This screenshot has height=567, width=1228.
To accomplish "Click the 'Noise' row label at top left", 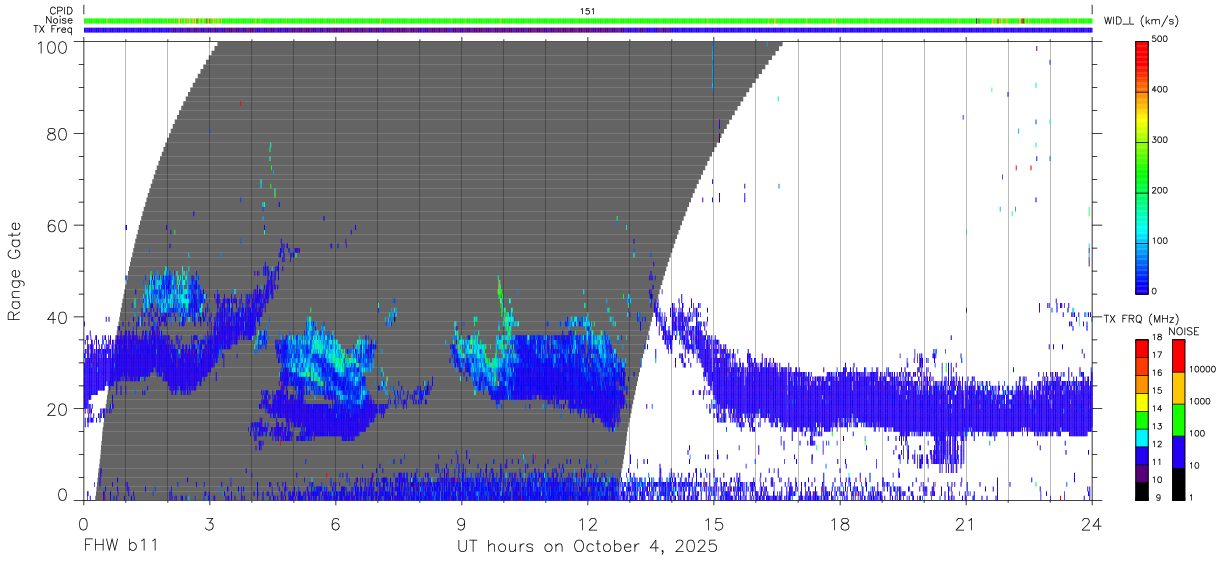I will click(59, 20).
